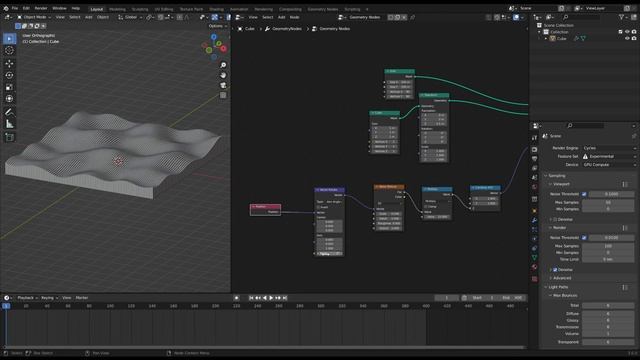The width and height of the screenshot is (640, 360).
Task: Click the pin icon in node editor header
Action: (412, 17)
